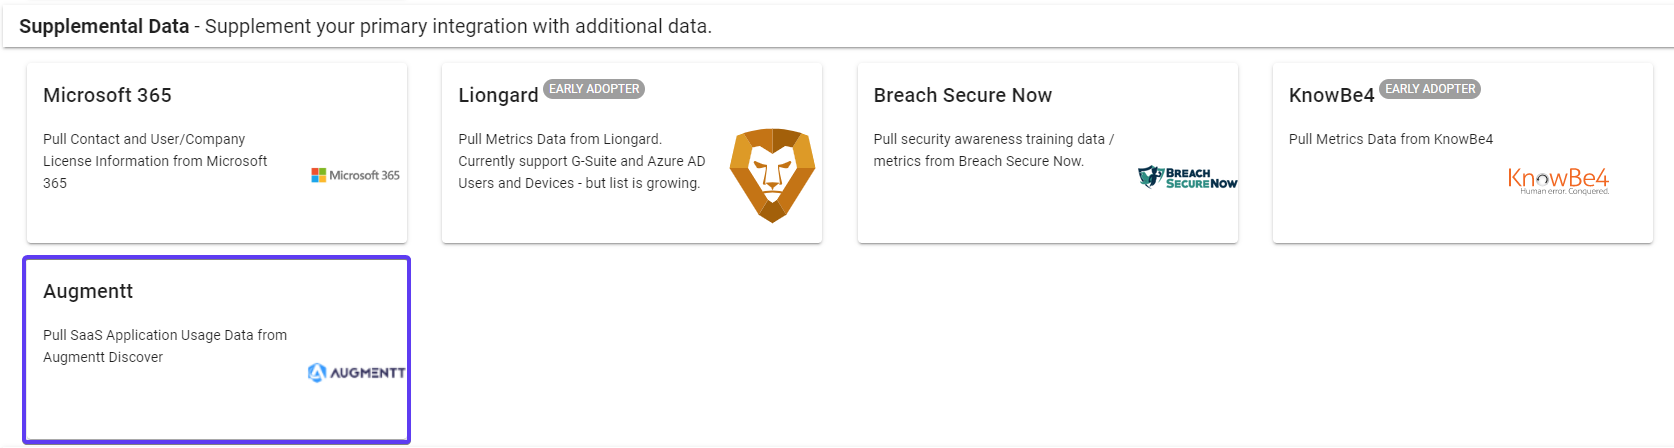The width and height of the screenshot is (1674, 448).
Task: Open the Microsoft 365 card title
Action: pyautogui.click(x=107, y=95)
